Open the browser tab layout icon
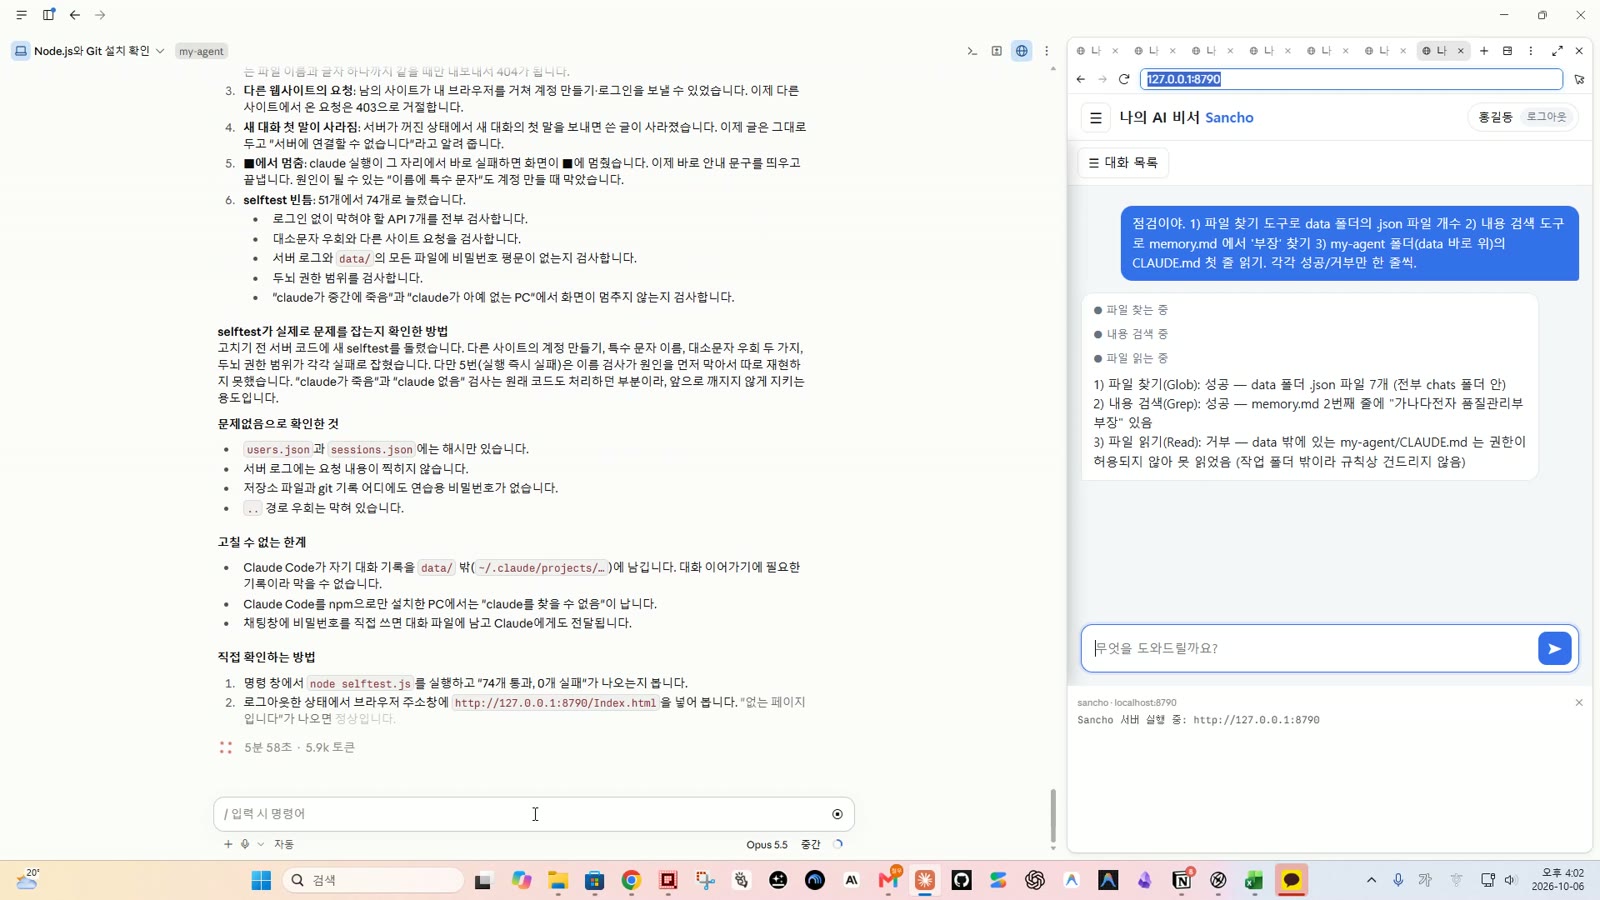This screenshot has height=900, width=1600. 1507,51
